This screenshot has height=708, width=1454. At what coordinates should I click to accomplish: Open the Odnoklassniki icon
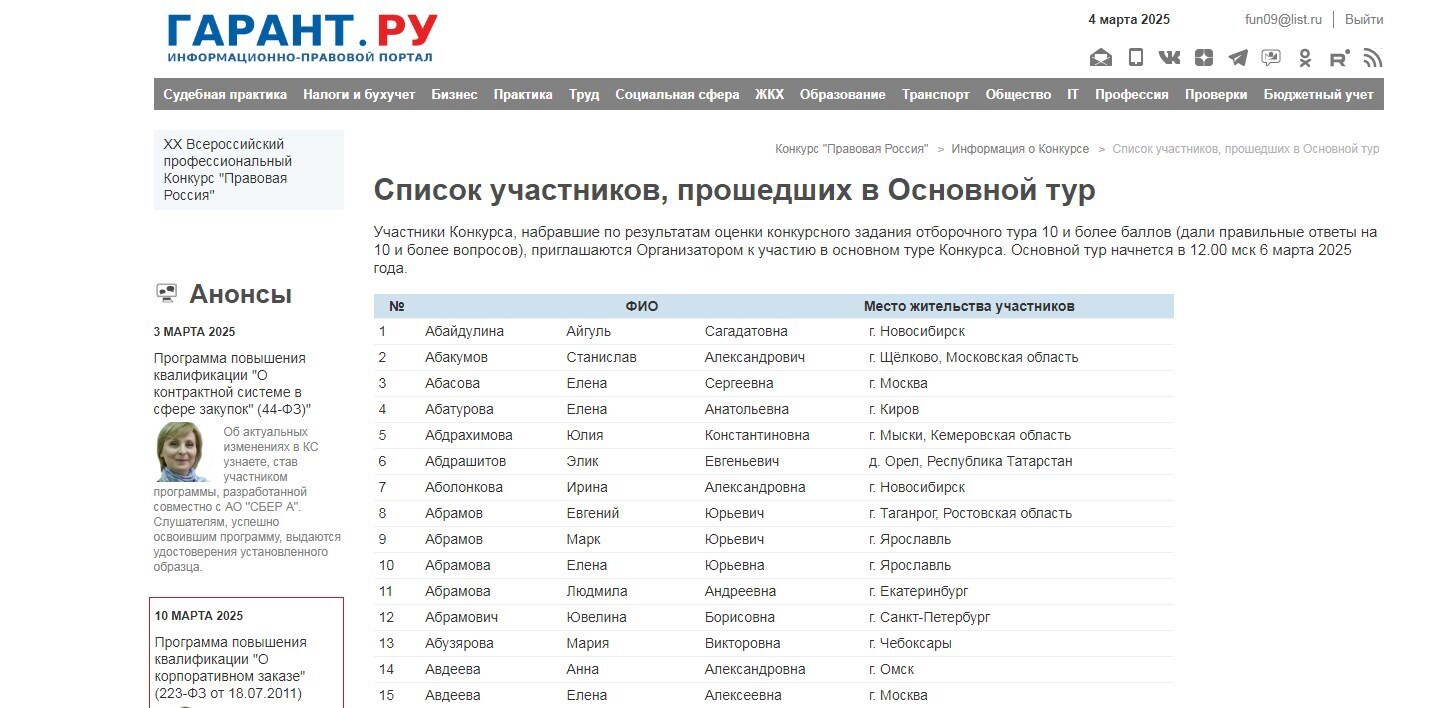point(1304,57)
